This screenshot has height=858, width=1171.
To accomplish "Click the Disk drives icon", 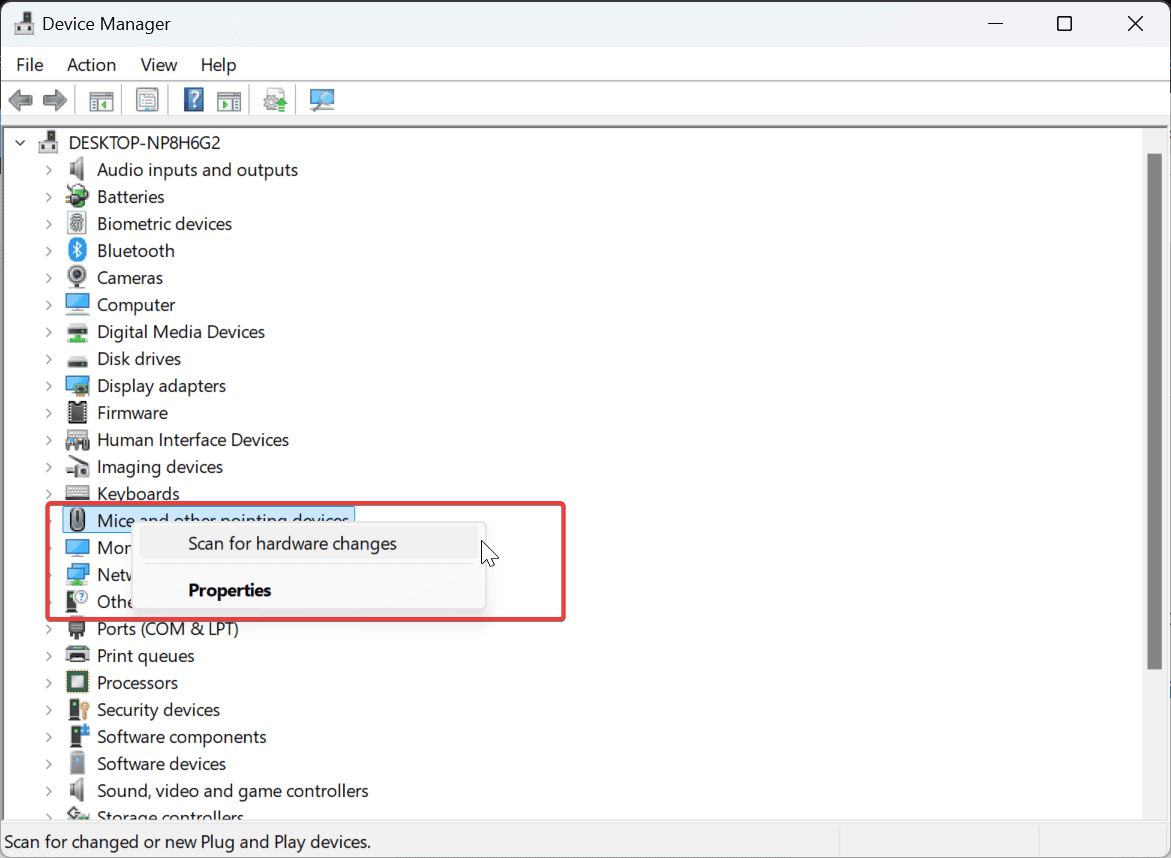I will 77,361.
